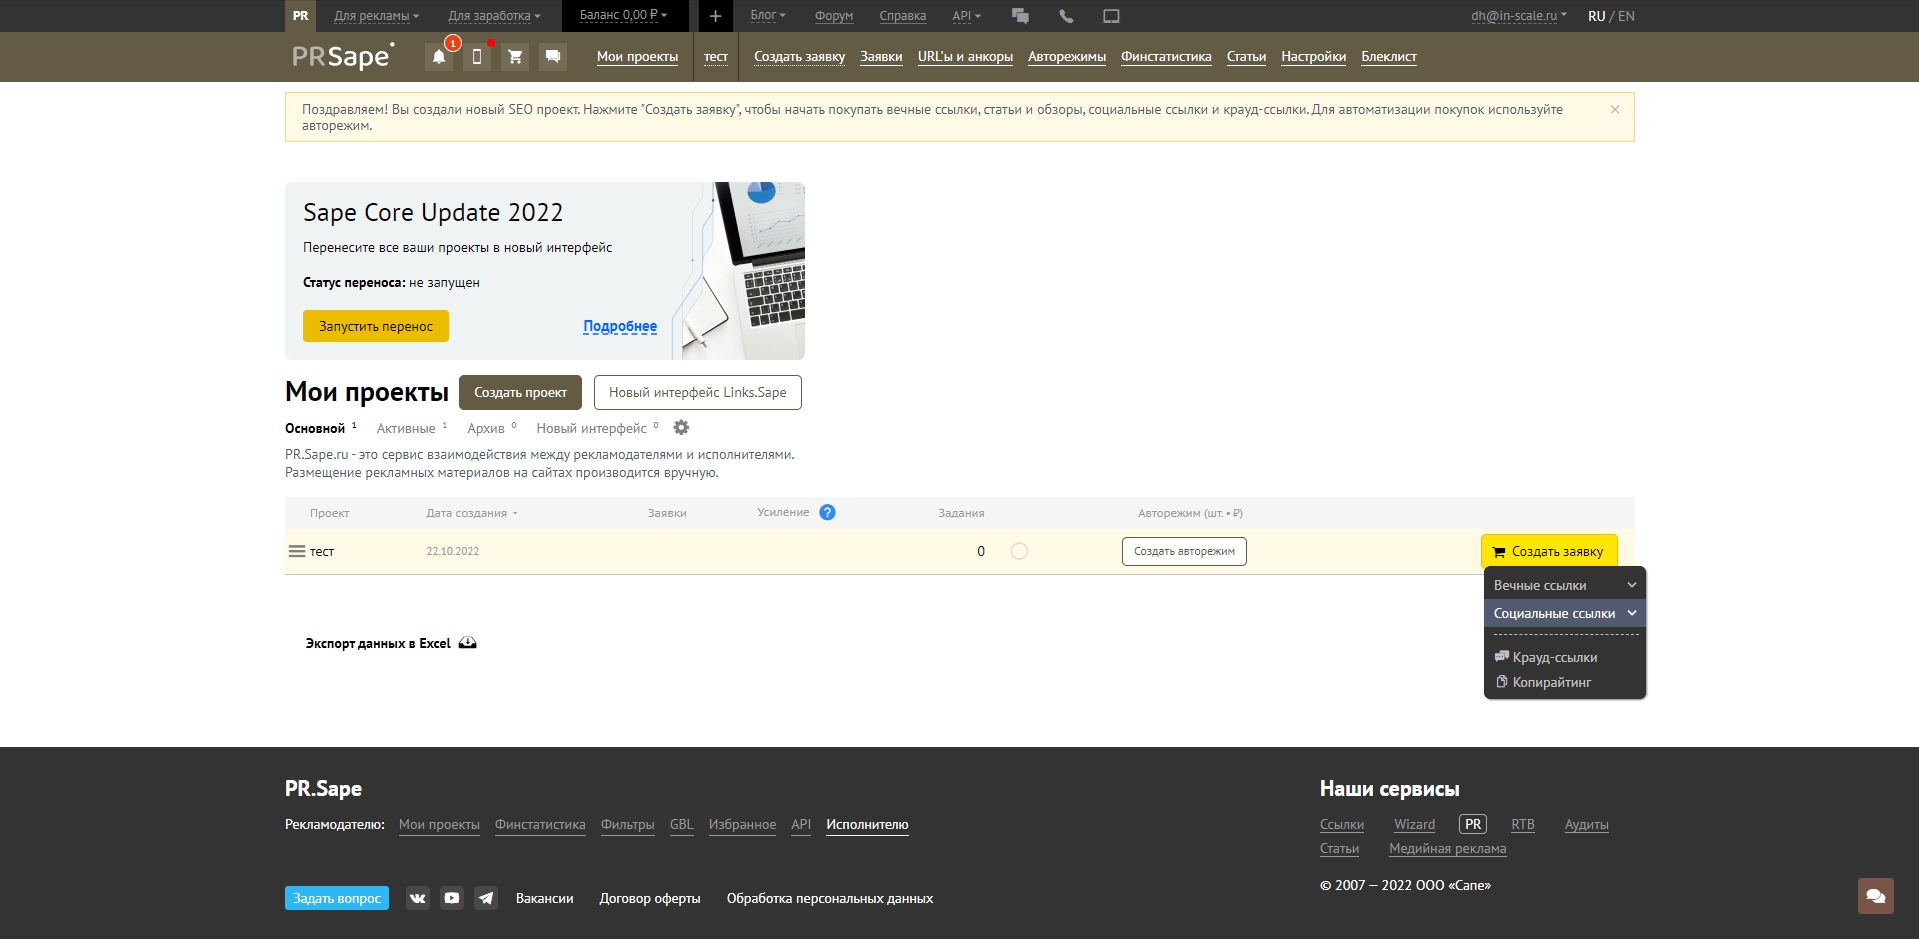This screenshot has width=1919, height=939.
Task: Open Заявки in header navigation
Action: [x=881, y=57]
